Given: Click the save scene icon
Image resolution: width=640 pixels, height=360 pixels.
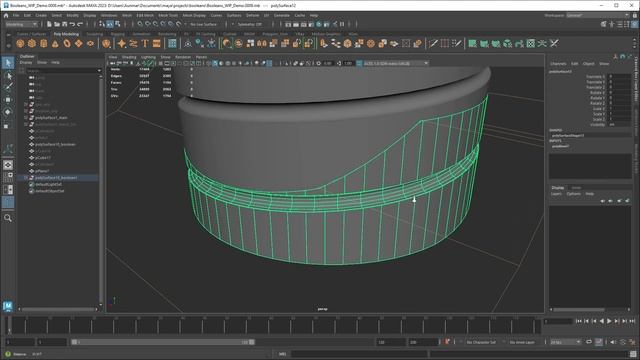Looking at the screenshot, I should pos(64,24).
